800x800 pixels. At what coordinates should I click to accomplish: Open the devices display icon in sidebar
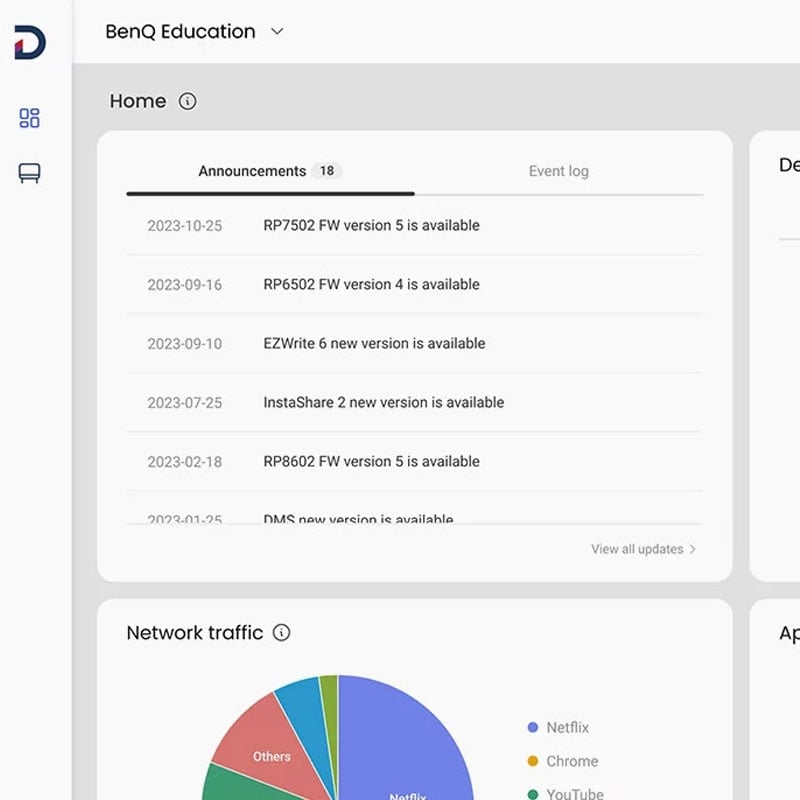tap(30, 174)
